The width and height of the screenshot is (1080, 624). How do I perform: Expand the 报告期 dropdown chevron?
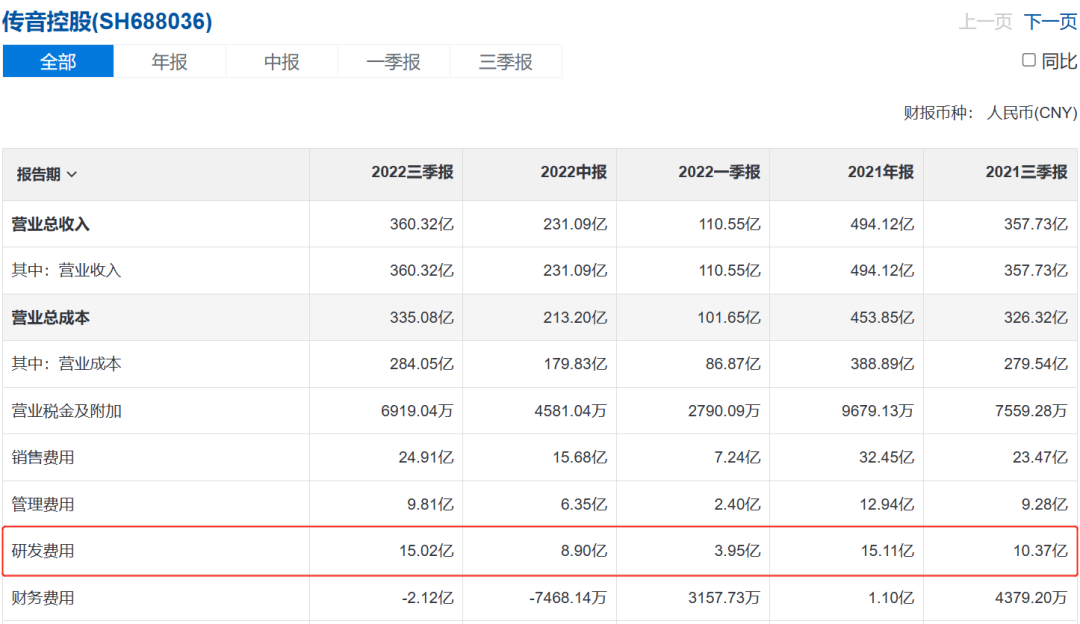[x=72, y=175]
